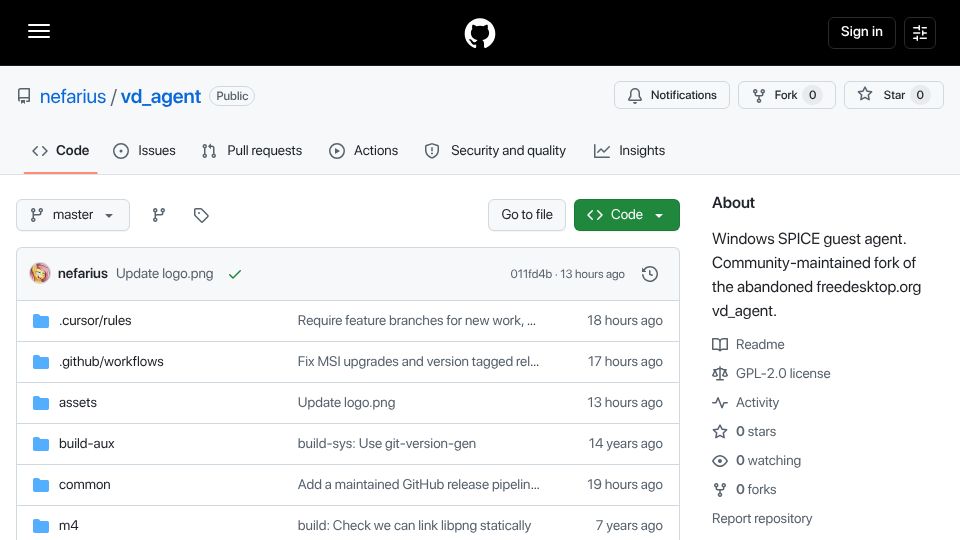The width and height of the screenshot is (960, 540).
Task: Open 'Add a maintained GitHub release pipeline' commit
Action: 418,485
